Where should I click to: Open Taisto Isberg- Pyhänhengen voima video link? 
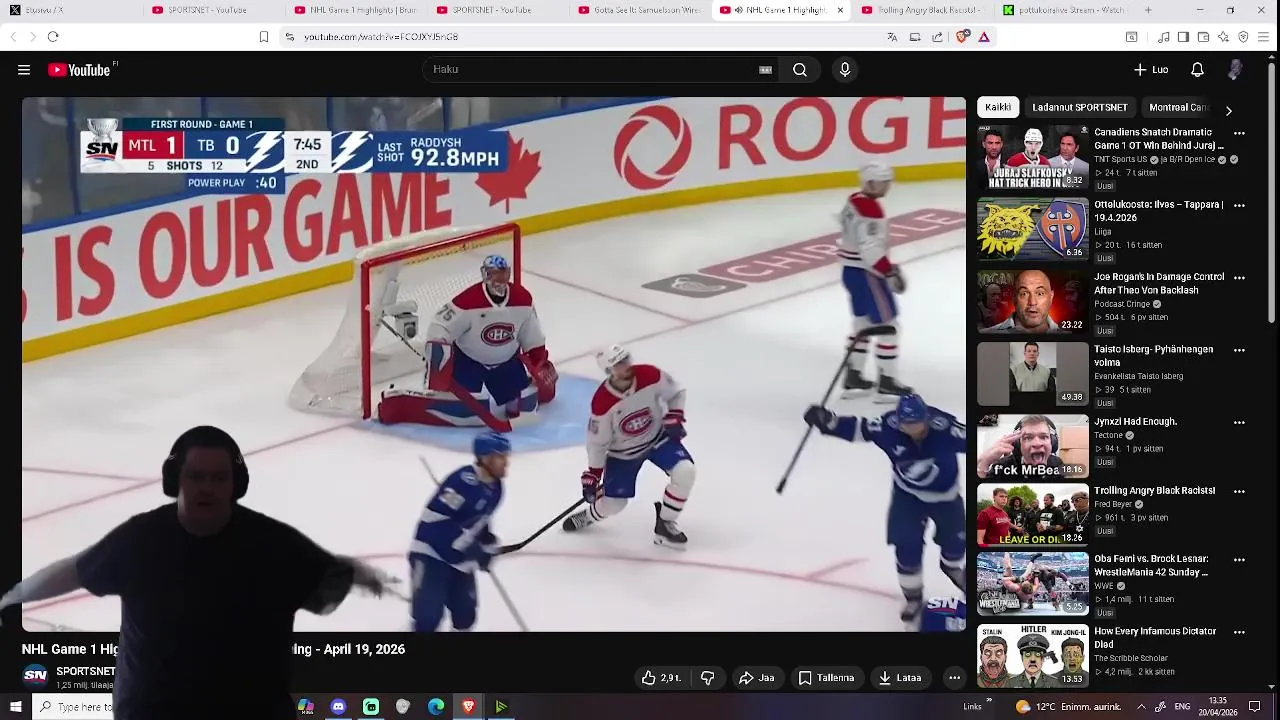[x=1154, y=356]
